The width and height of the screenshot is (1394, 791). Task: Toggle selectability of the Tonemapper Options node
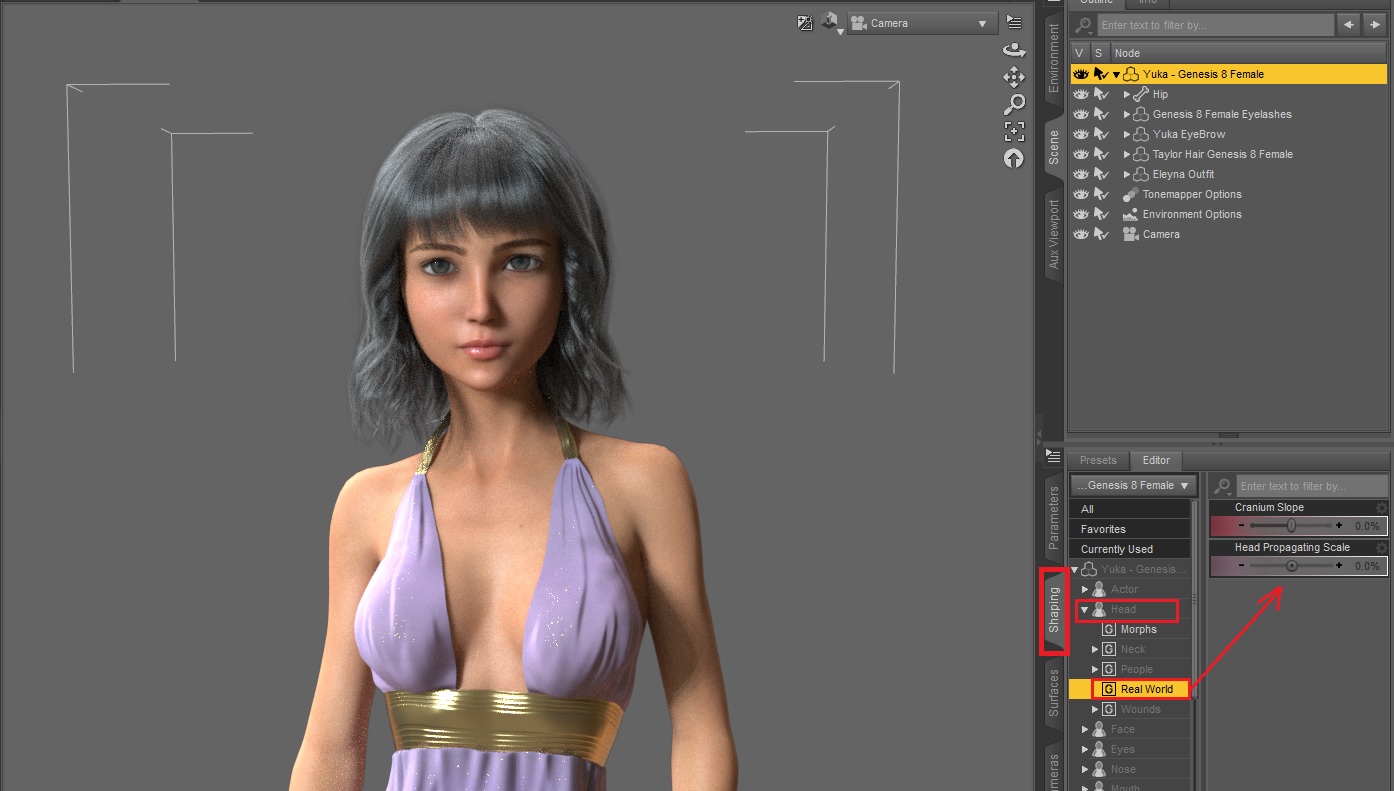pyautogui.click(x=1100, y=194)
